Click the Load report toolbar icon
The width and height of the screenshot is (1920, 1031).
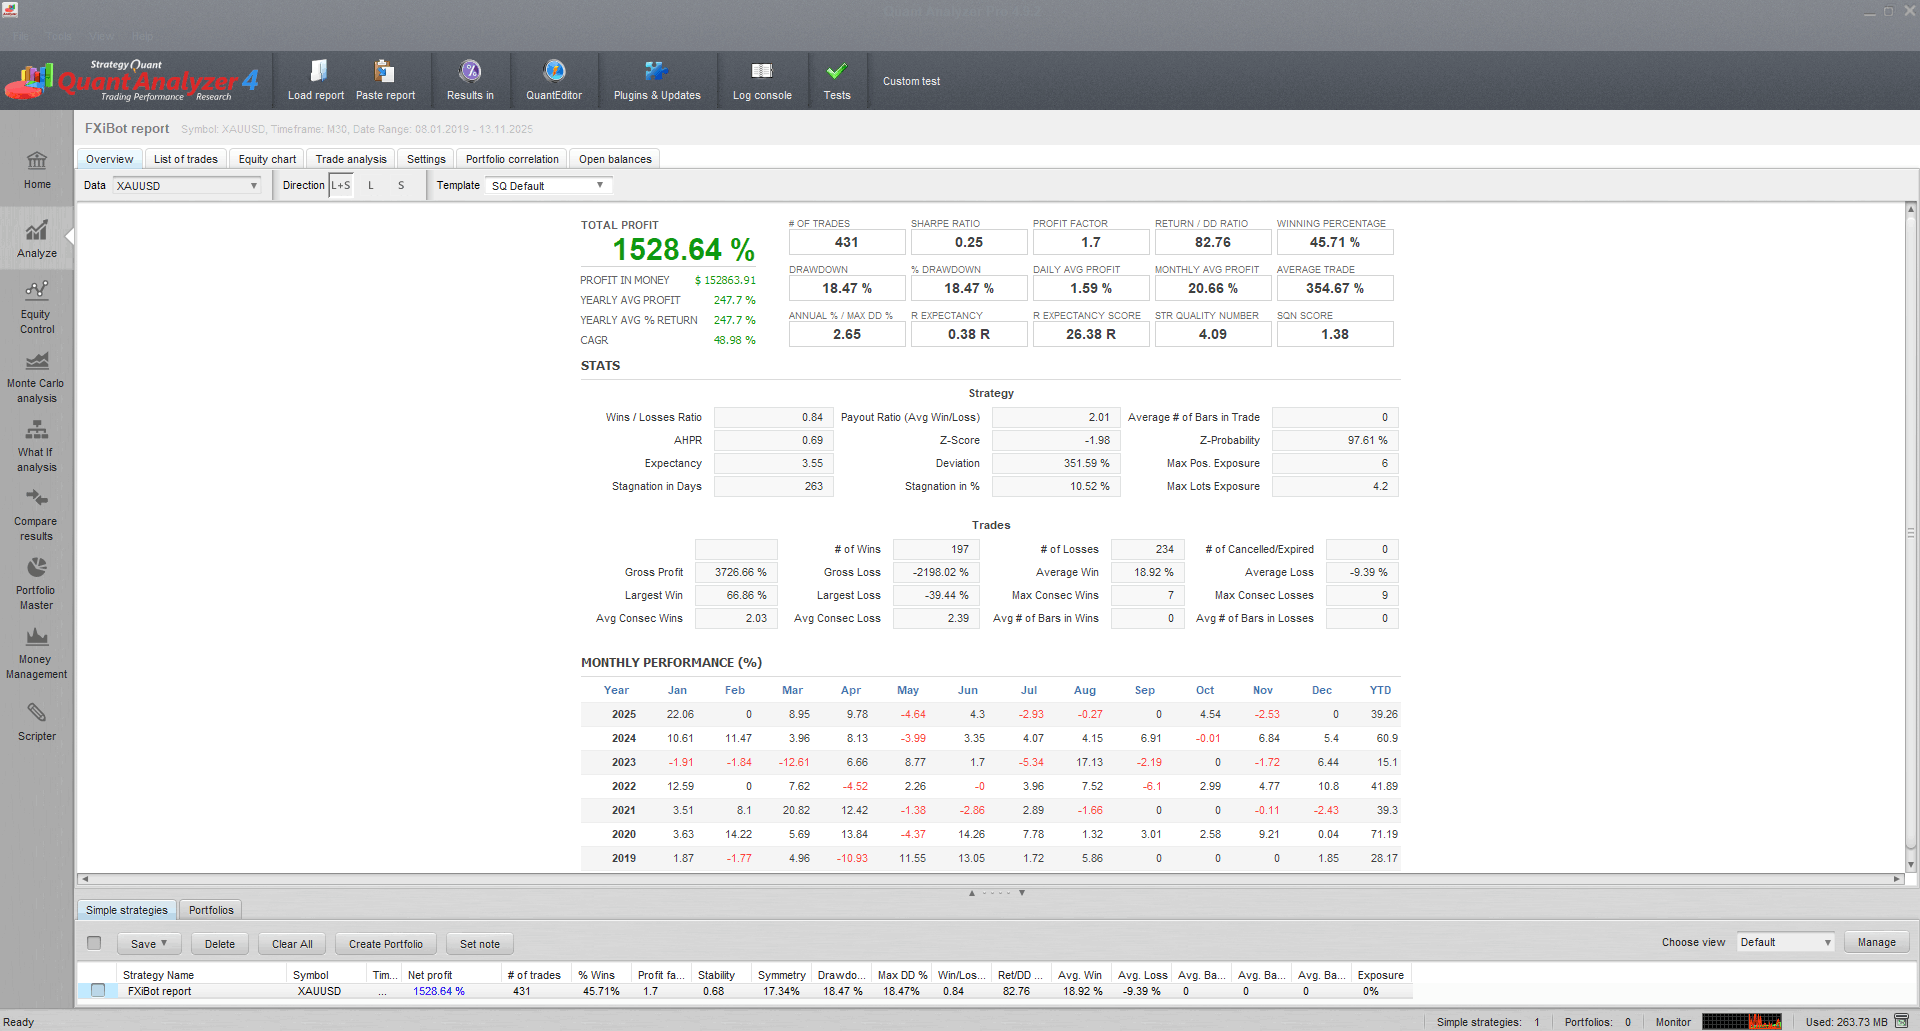pyautogui.click(x=317, y=71)
